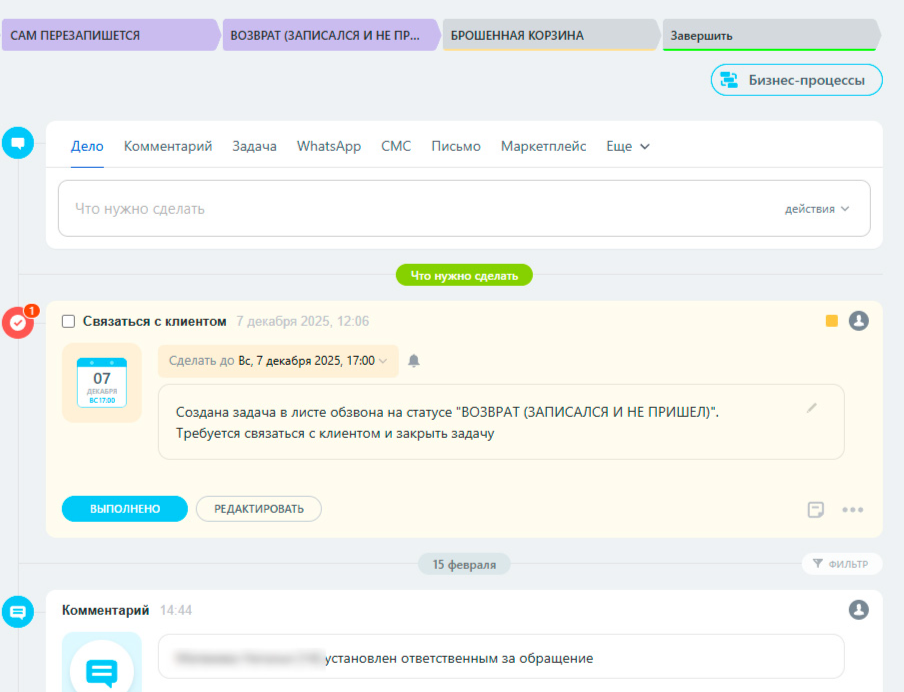Image resolution: width=904 pixels, height=692 pixels.
Task: Open the three-dots menu on task
Action: tap(853, 510)
